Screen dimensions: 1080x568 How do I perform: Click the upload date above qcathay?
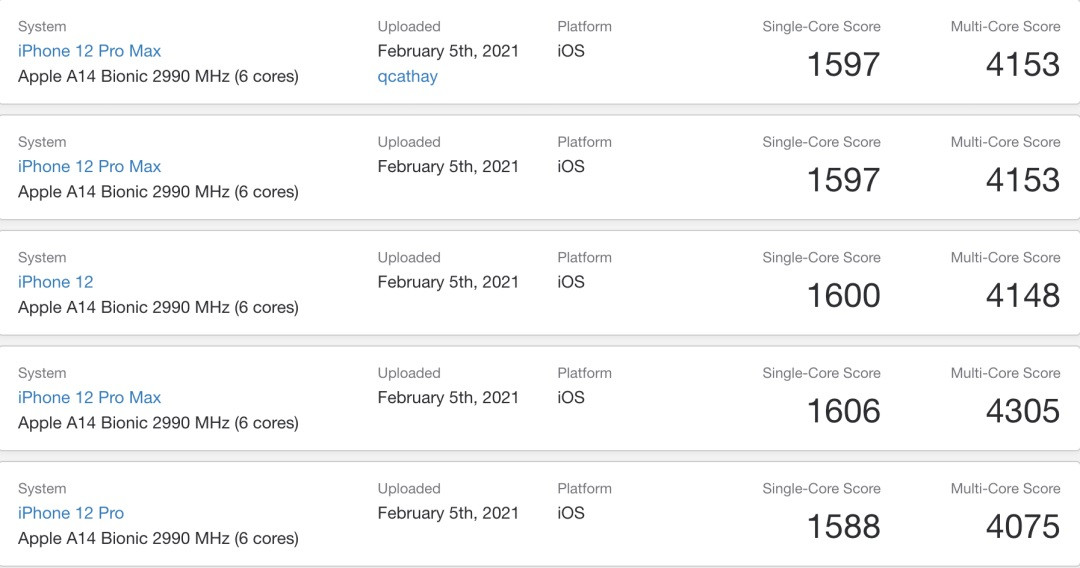(448, 51)
